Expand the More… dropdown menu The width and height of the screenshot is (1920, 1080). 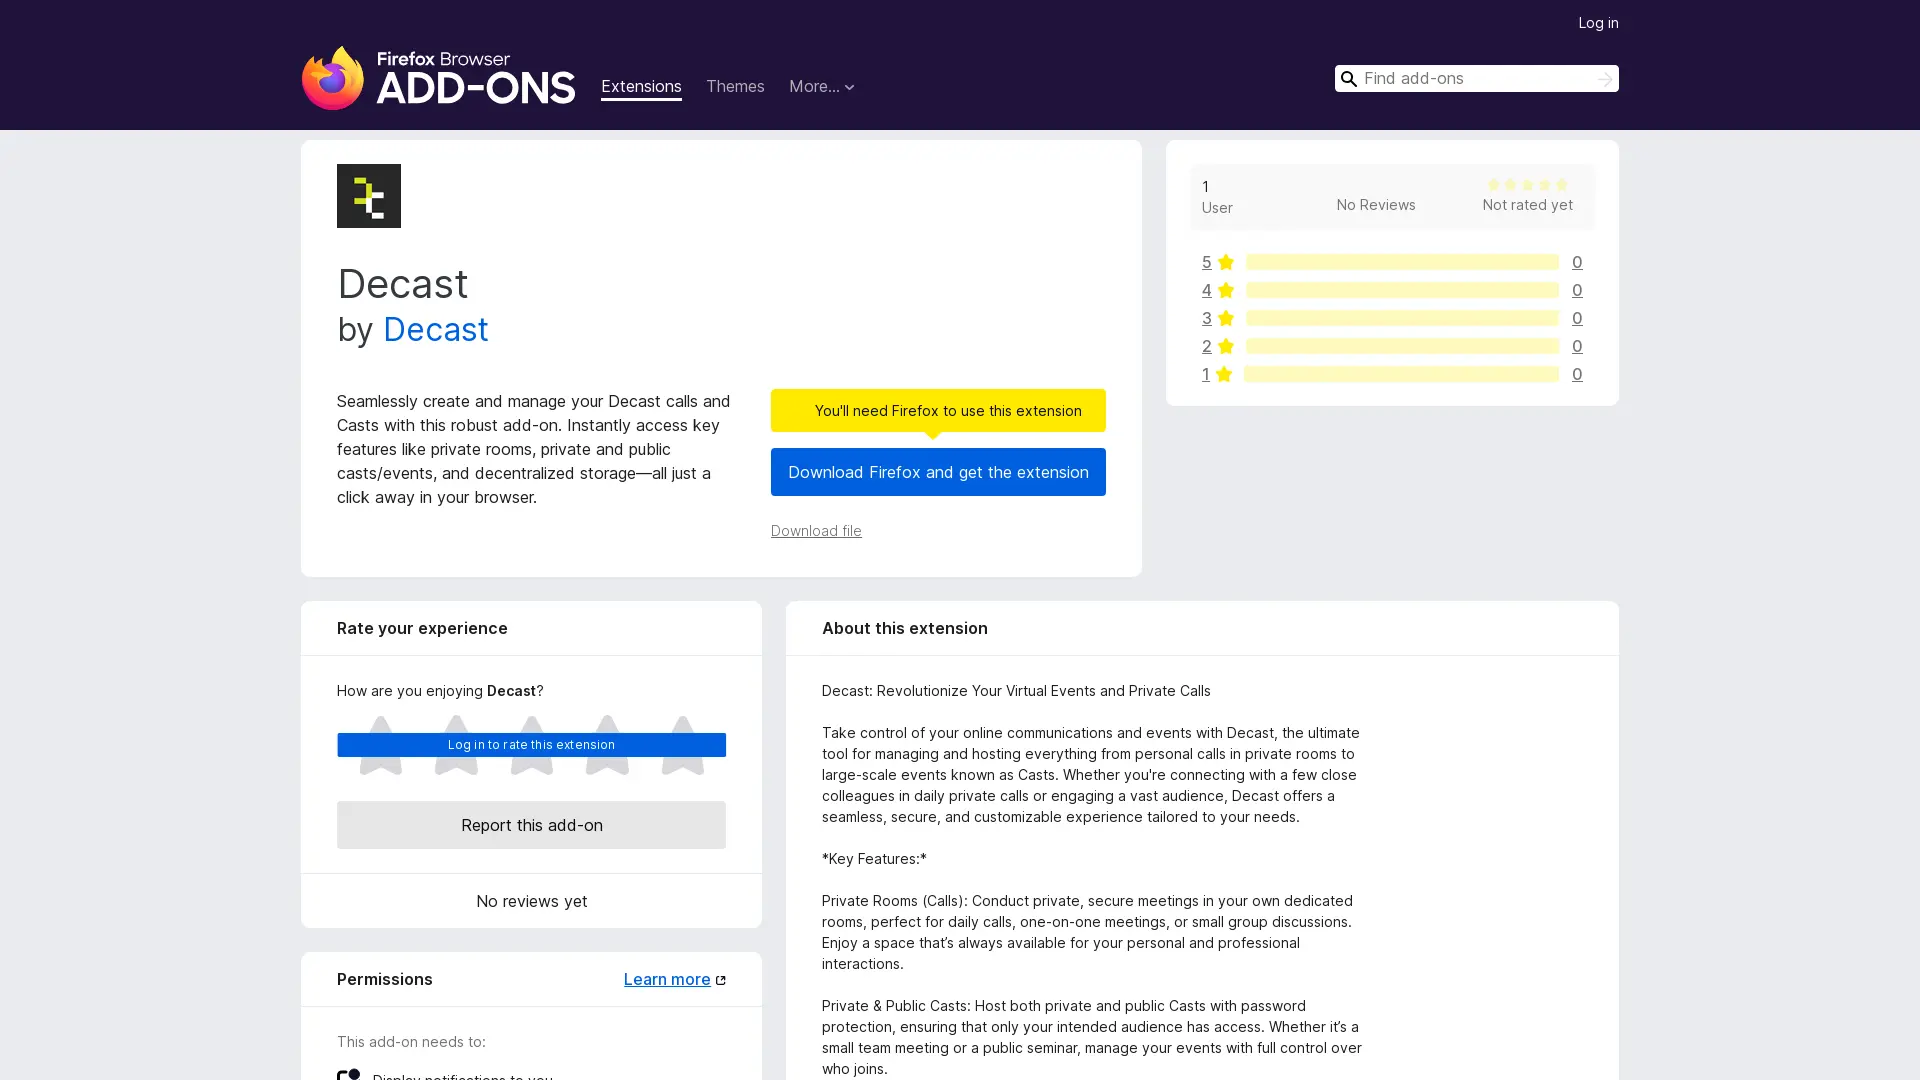[x=821, y=87]
